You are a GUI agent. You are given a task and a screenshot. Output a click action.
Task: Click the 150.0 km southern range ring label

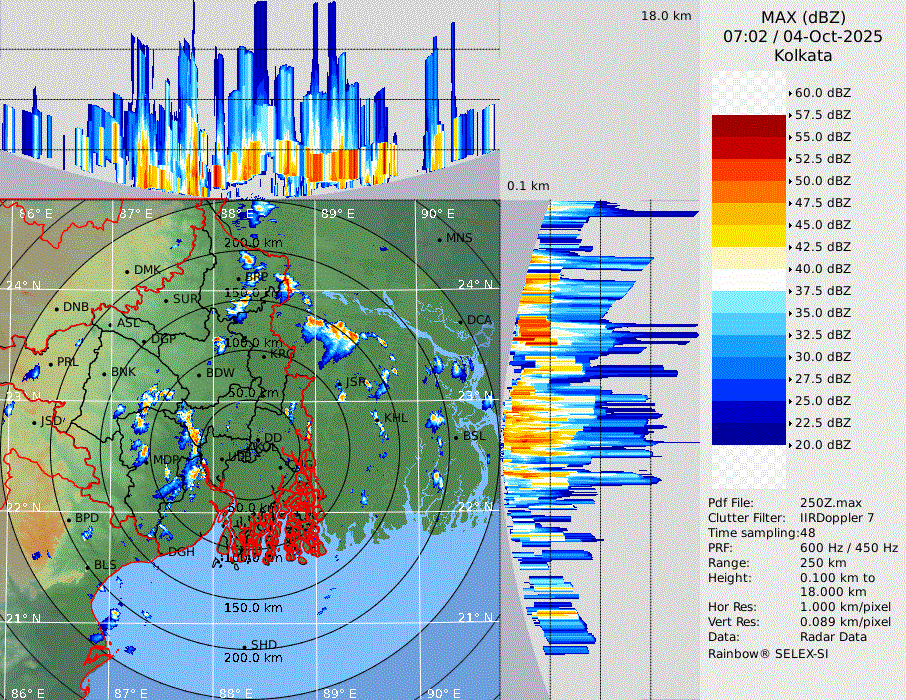(x=253, y=608)
